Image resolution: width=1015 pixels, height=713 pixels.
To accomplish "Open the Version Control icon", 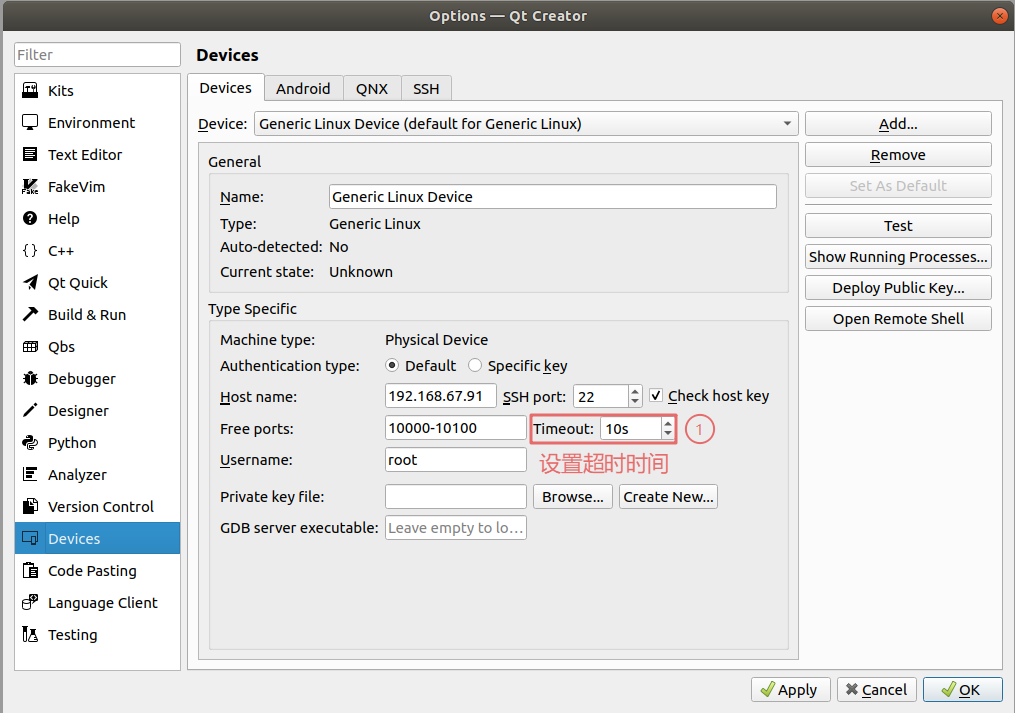I will [x=30, y=507].
